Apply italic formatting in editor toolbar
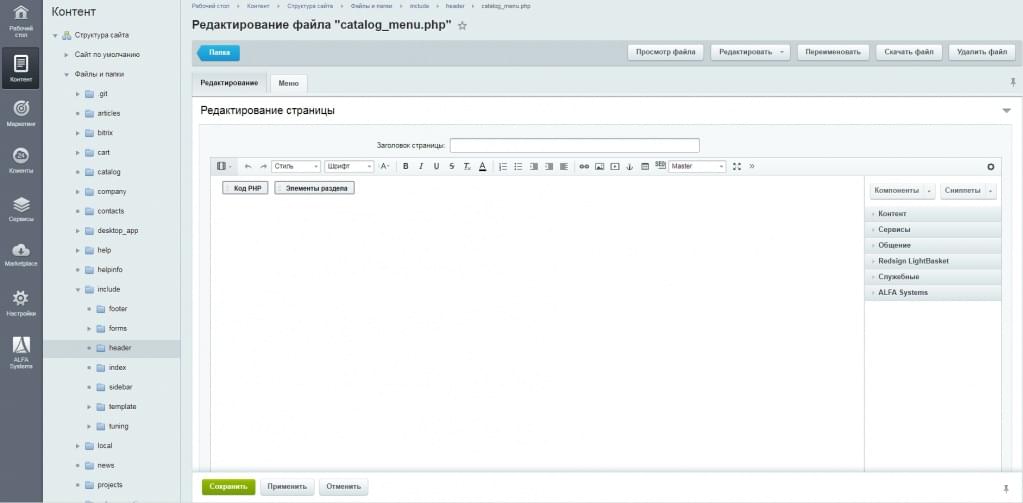 (421, 166)
